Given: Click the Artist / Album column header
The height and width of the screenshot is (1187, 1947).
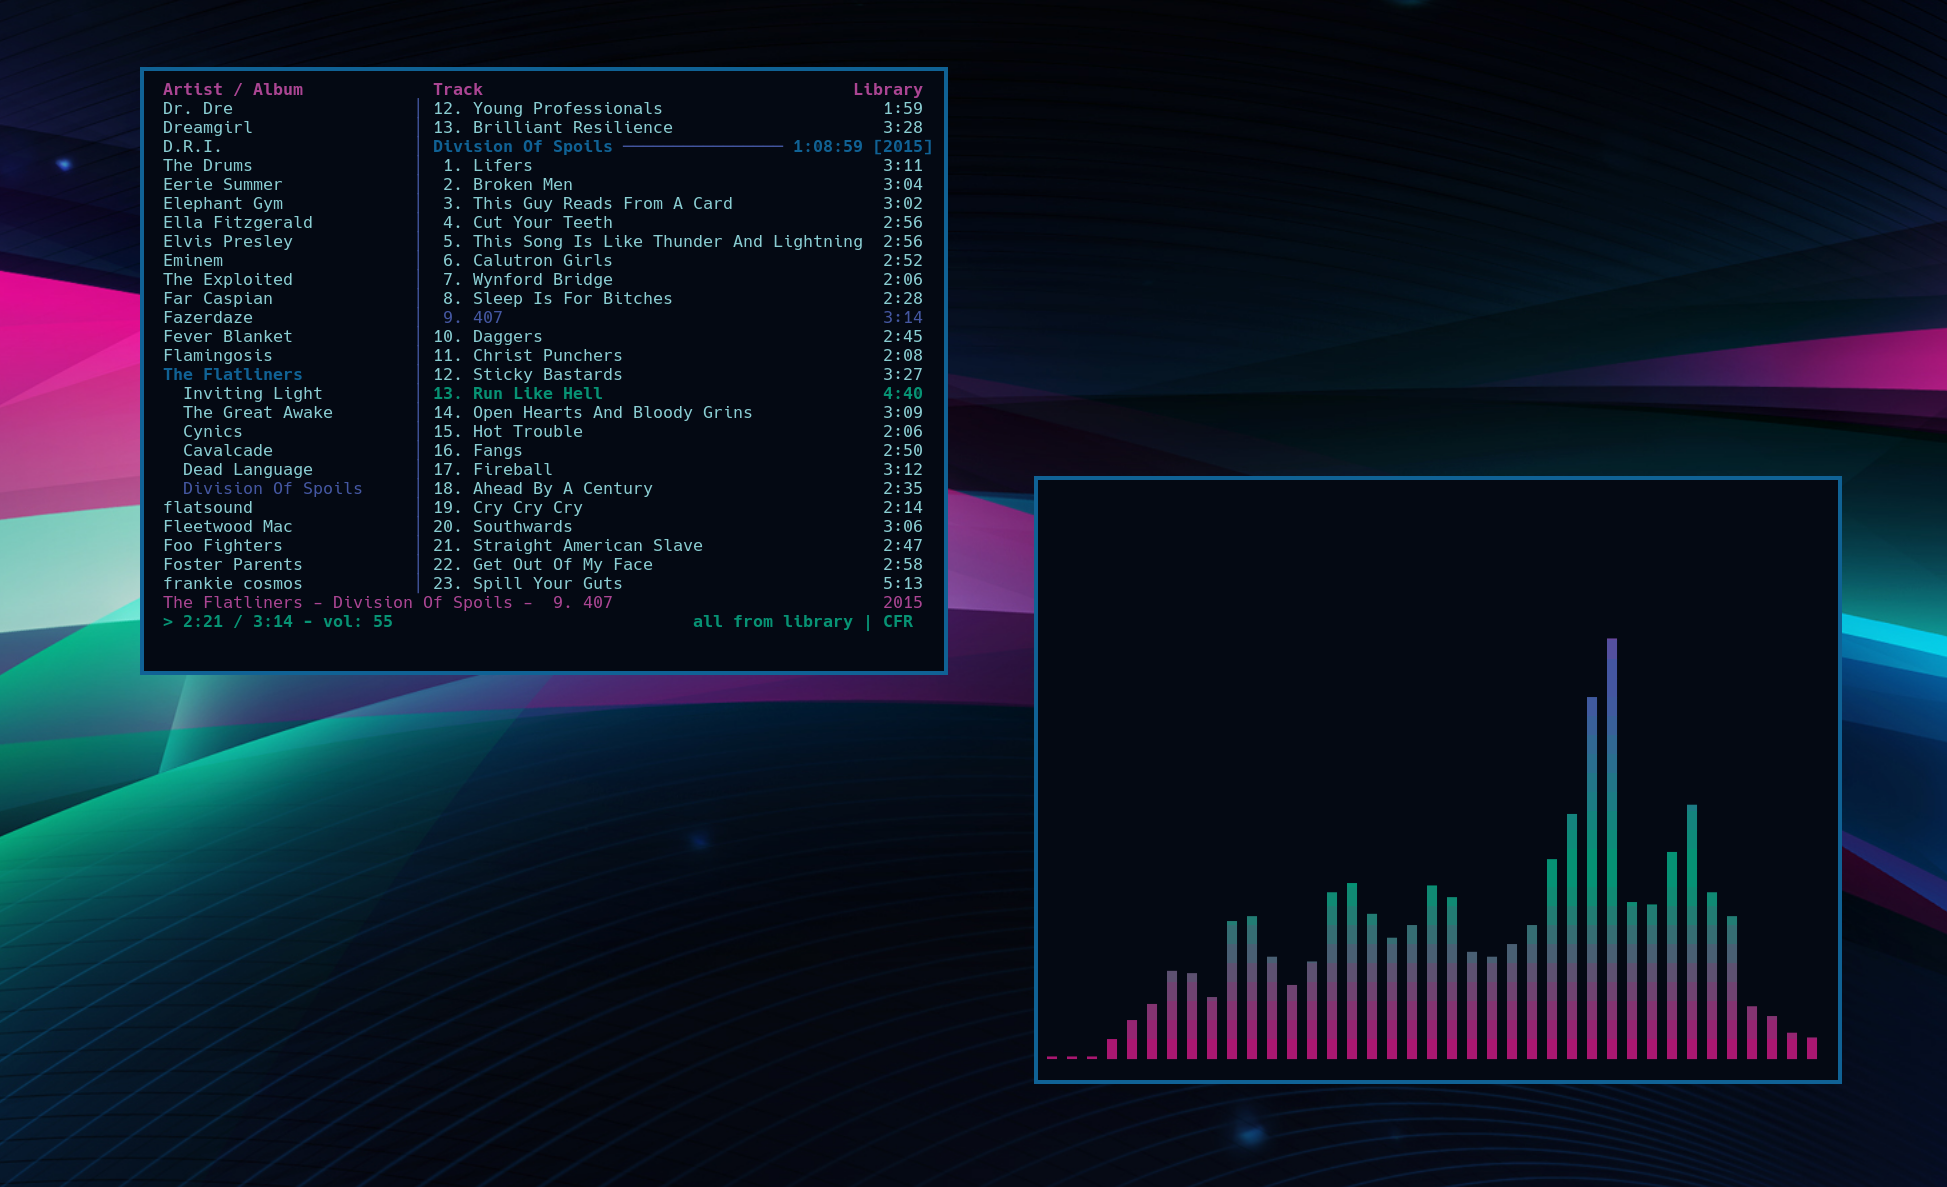Looking at the screenshot, I should [x=232, y=90].
